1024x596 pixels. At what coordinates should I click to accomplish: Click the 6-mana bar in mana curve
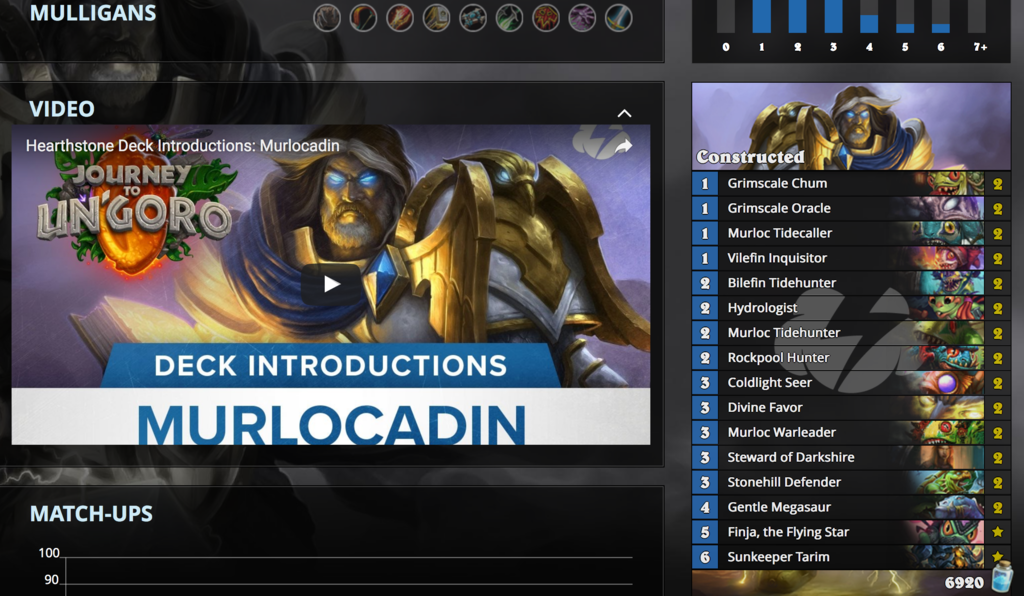pos(940,28)
